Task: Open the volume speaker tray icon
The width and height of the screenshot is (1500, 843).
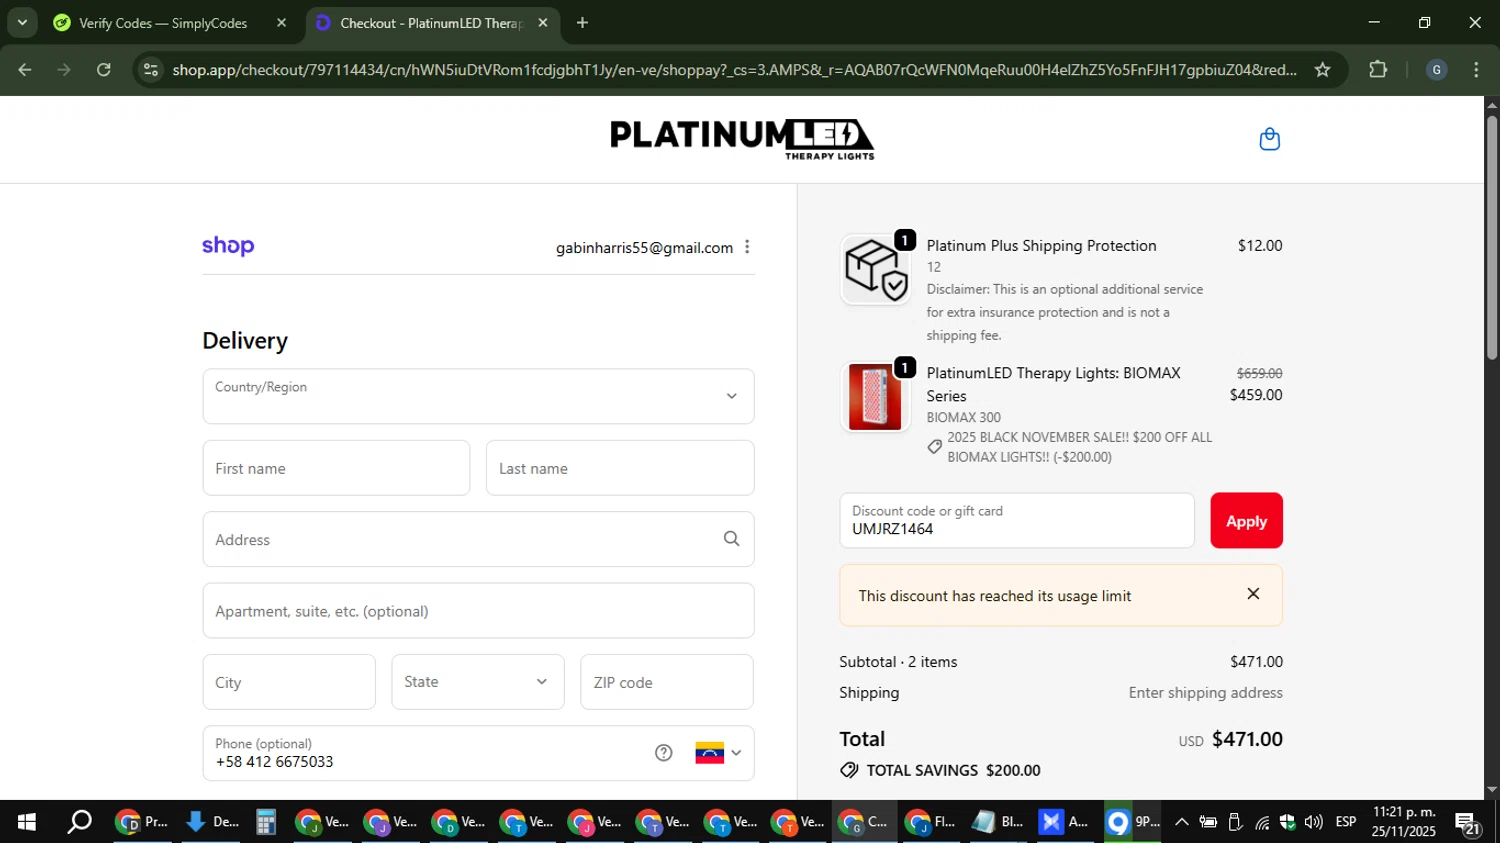Action: point(1314,822)
